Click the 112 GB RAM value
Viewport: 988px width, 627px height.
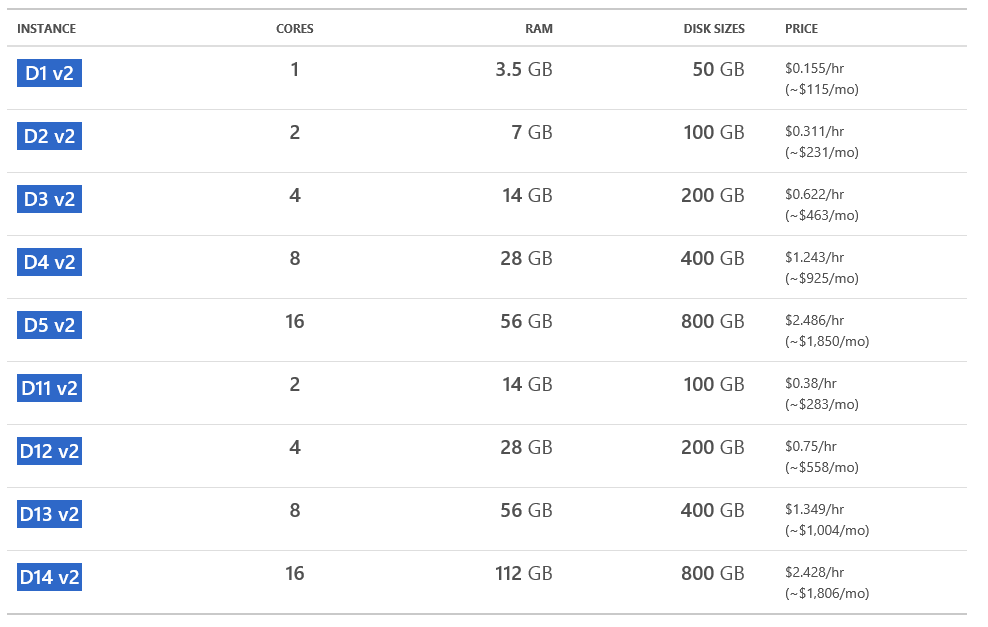pyautogui.click(x=523, y=573)
